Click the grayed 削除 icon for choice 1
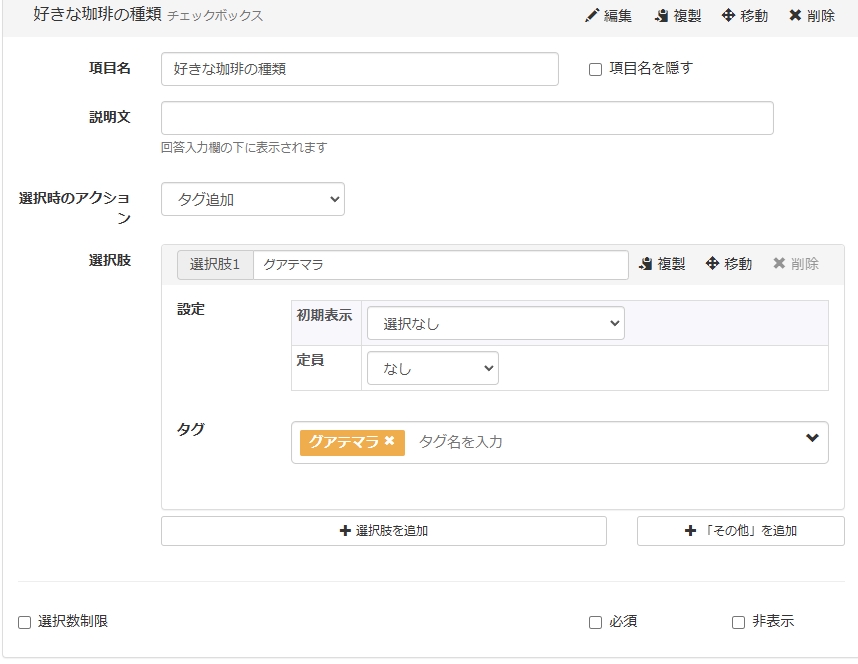858x664 pixels. click(779, 264)
